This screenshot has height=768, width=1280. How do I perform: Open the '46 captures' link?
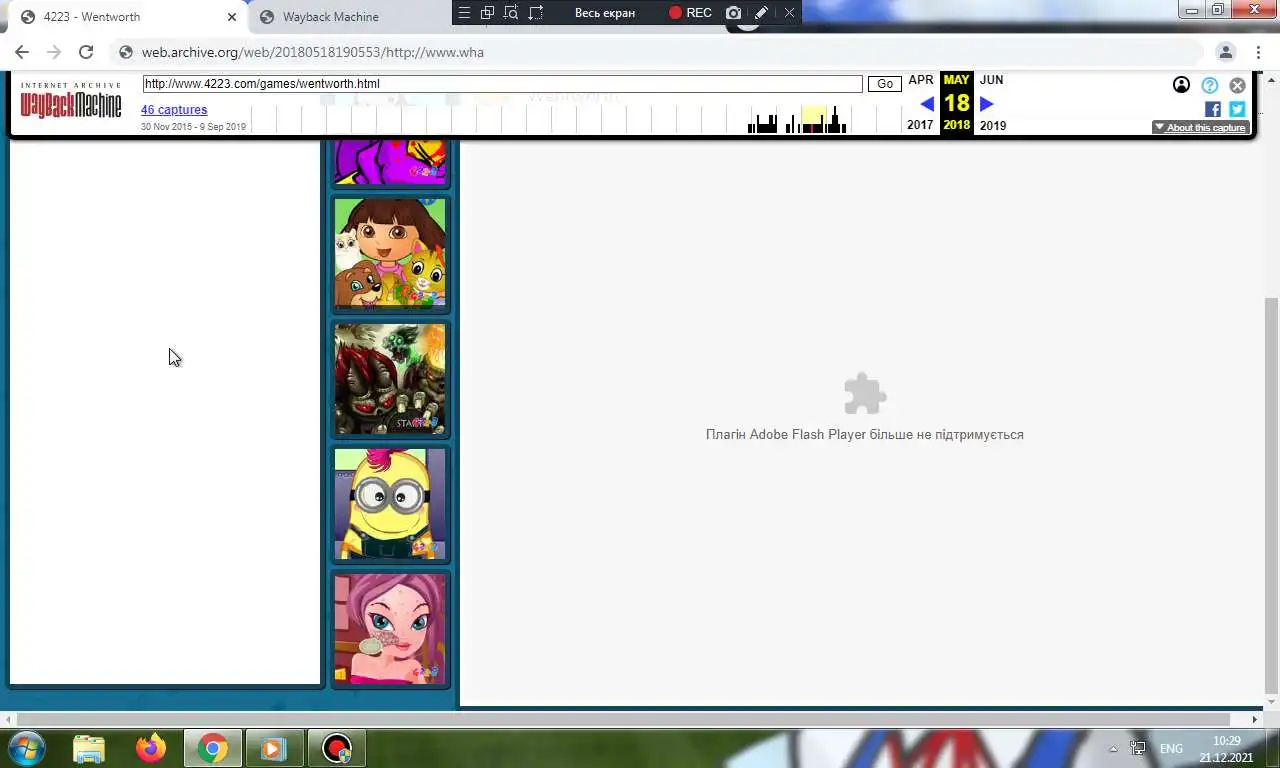tap(174, 110)
